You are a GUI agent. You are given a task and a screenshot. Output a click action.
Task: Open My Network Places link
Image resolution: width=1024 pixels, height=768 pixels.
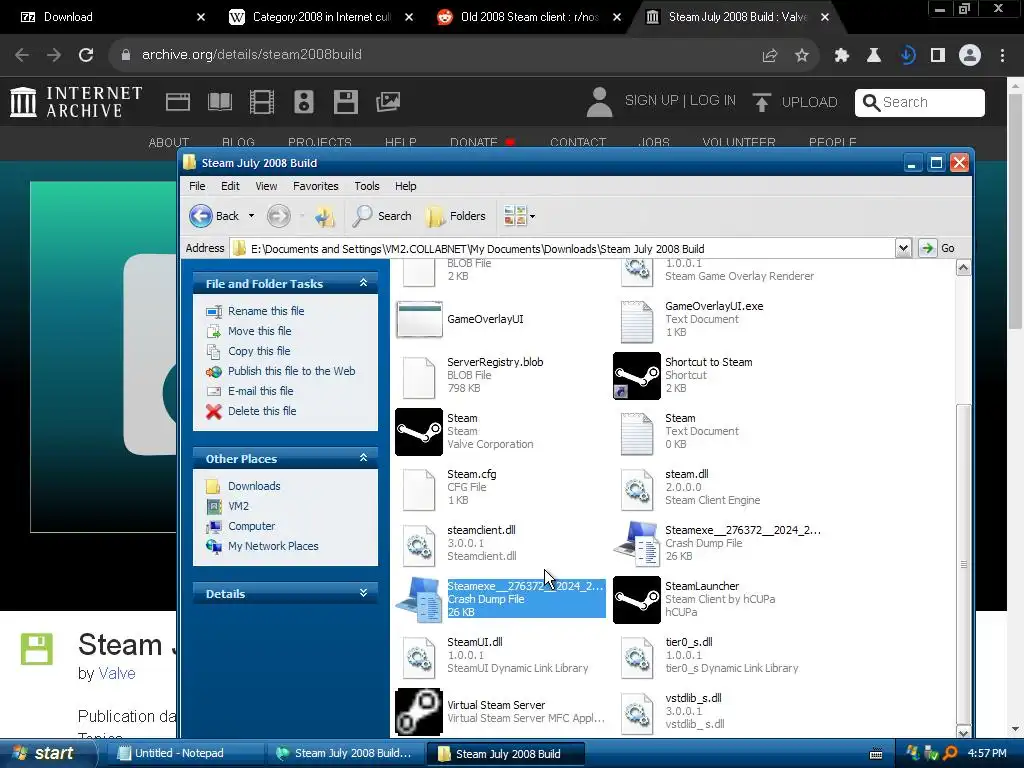pos(273,546)
